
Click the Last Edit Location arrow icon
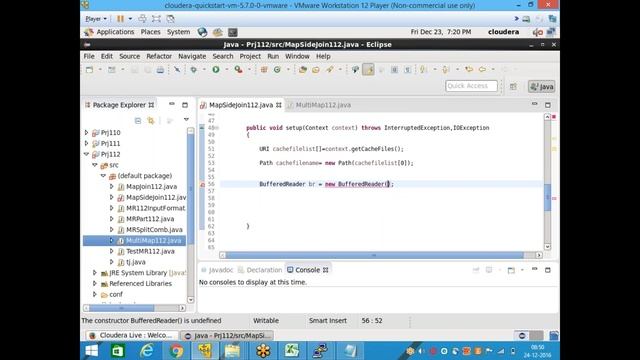pos(469,69)
